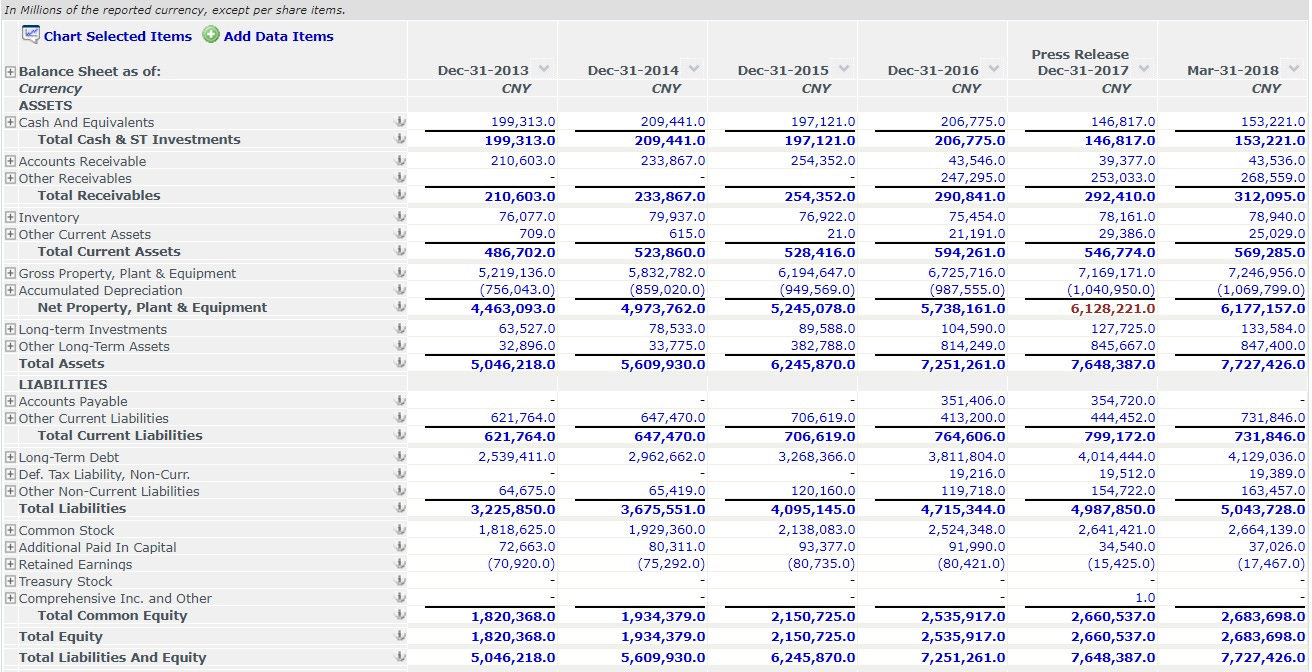Click pin icon for Net Property, Plant & Equipment
The image size is (1312, 672).
(400, 307)
